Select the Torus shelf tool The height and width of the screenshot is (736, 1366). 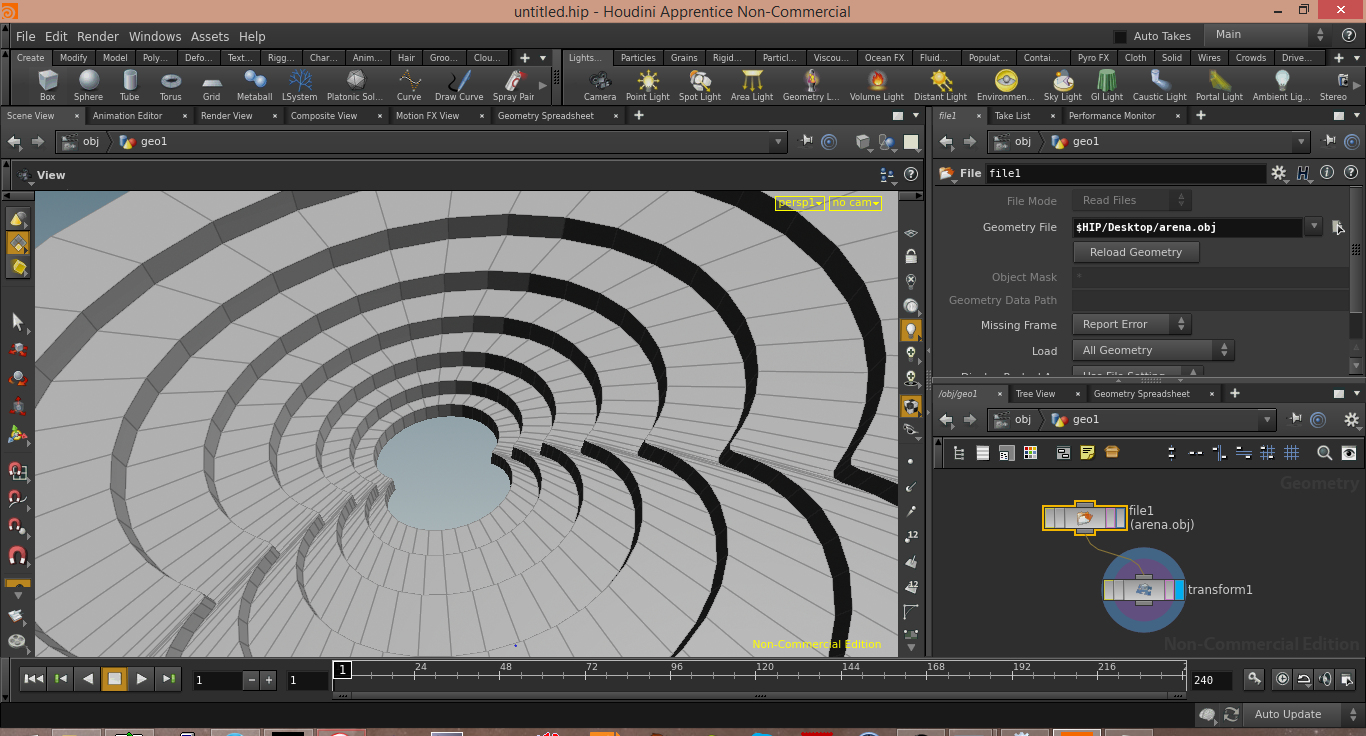tap(171, 84)
